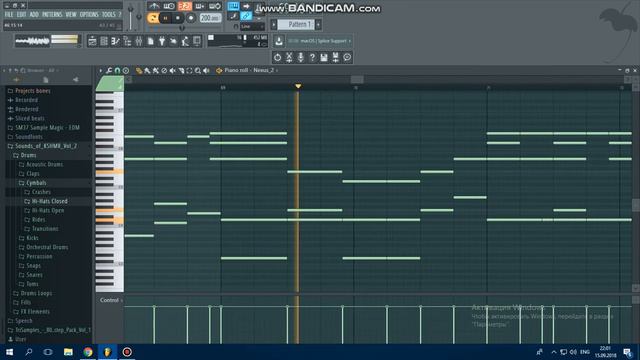The image size is (640, 360).
Task: Open the Mixer view from toolbar
Action: [x=139, y=41]
